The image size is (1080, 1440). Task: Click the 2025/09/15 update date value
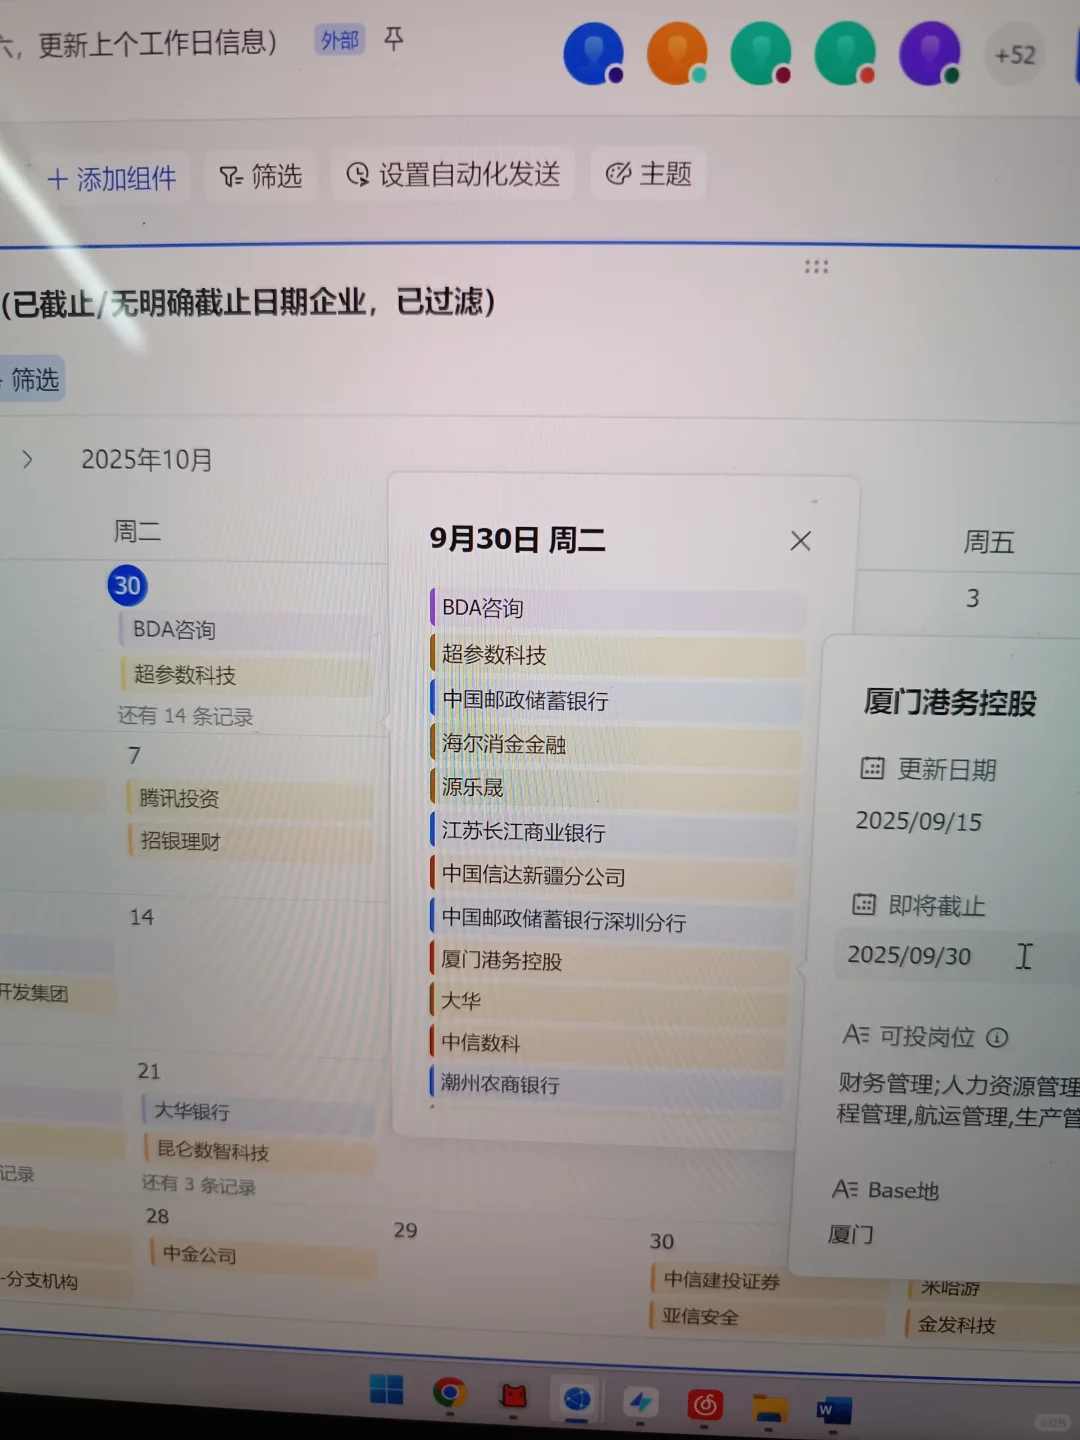pos(918,821)
